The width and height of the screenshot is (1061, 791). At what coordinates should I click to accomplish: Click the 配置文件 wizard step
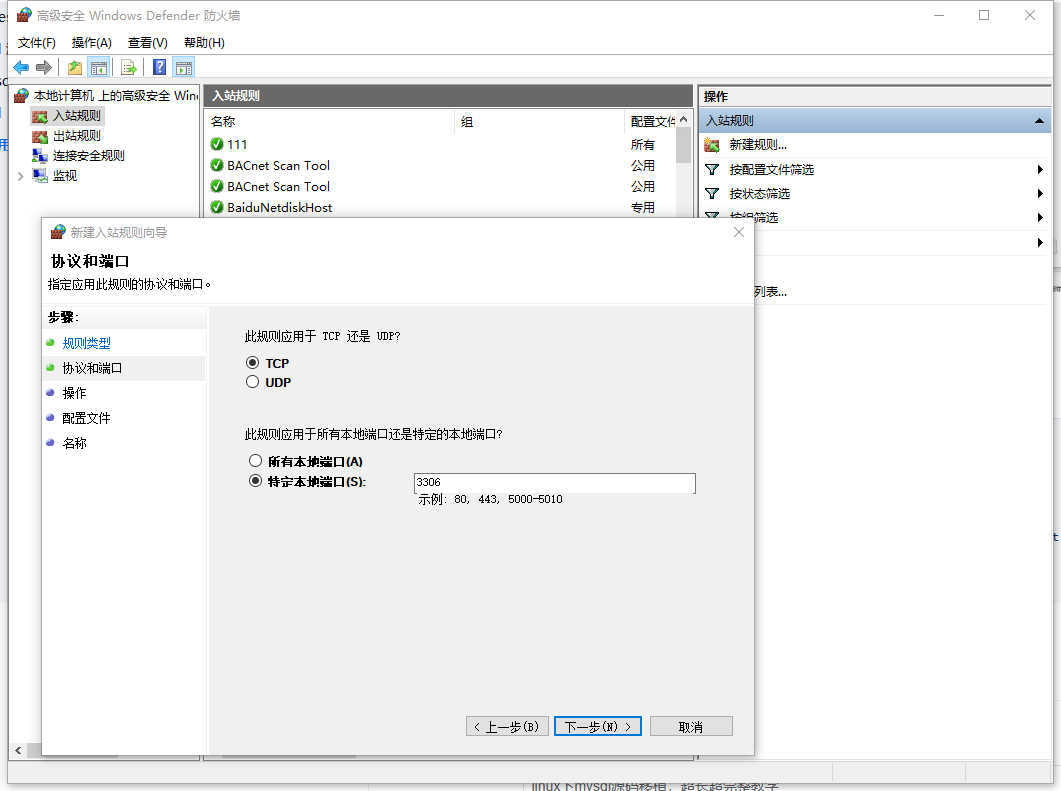point(86,418)
